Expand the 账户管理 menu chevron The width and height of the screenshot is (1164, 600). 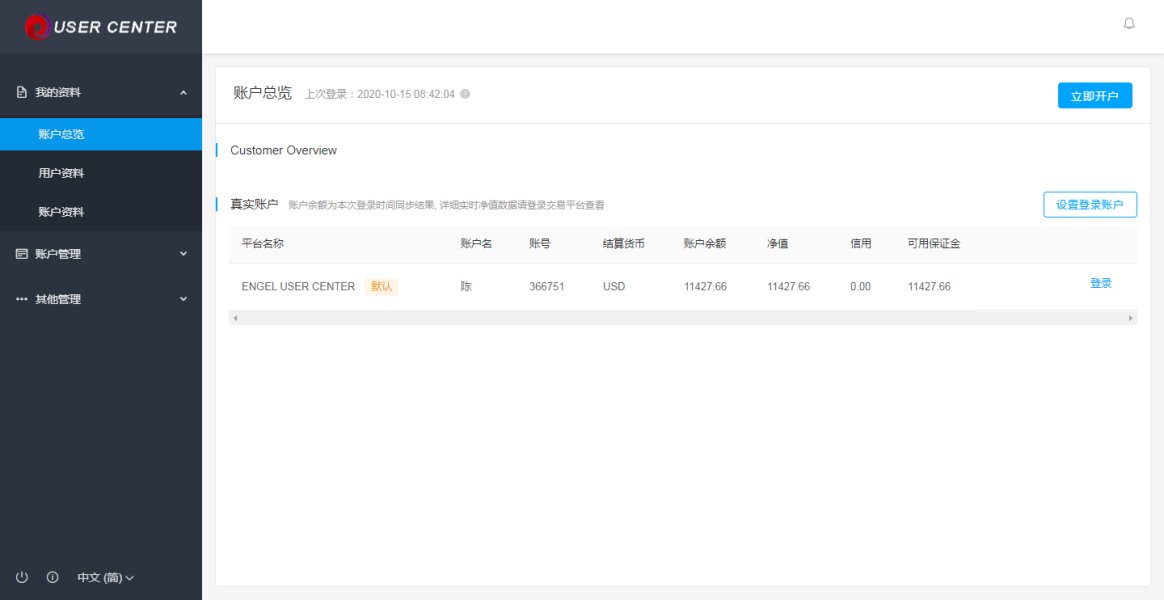tap(183, 254)
